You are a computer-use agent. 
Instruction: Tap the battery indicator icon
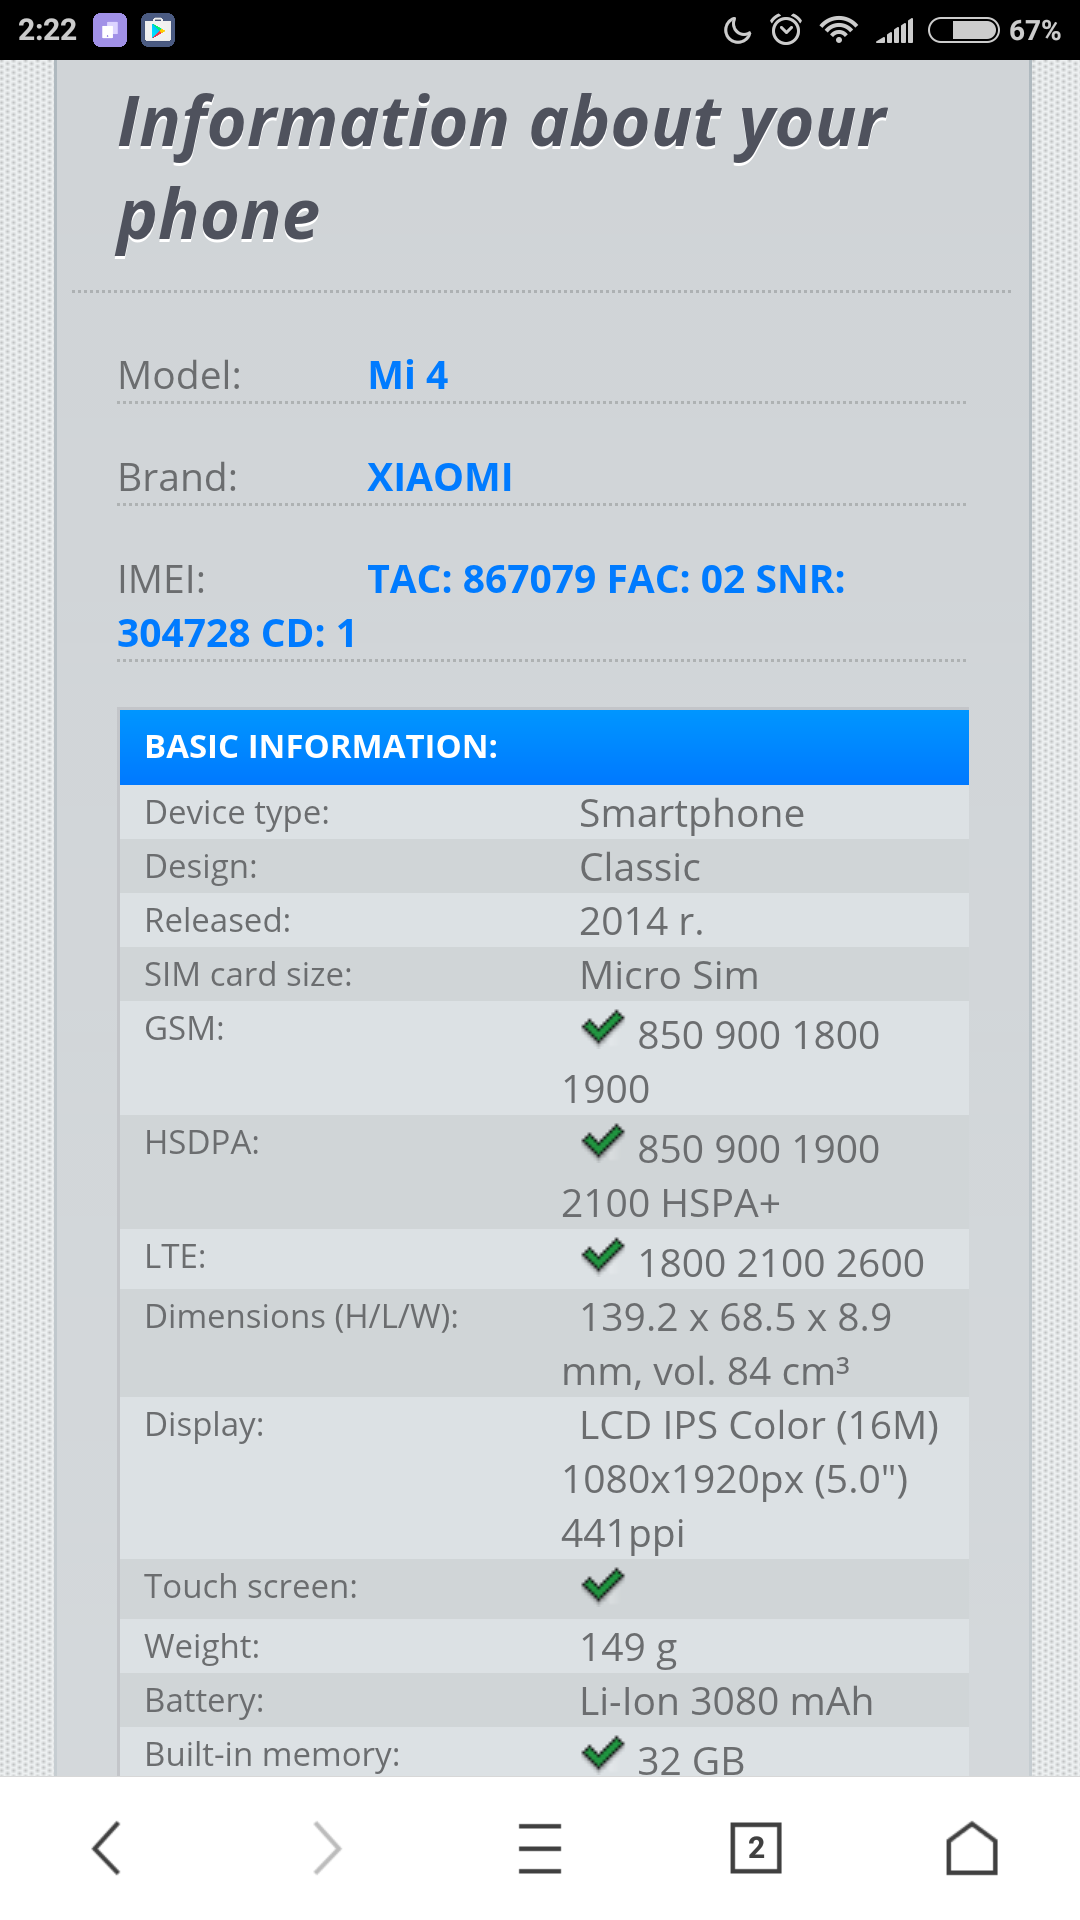(963, 30)
